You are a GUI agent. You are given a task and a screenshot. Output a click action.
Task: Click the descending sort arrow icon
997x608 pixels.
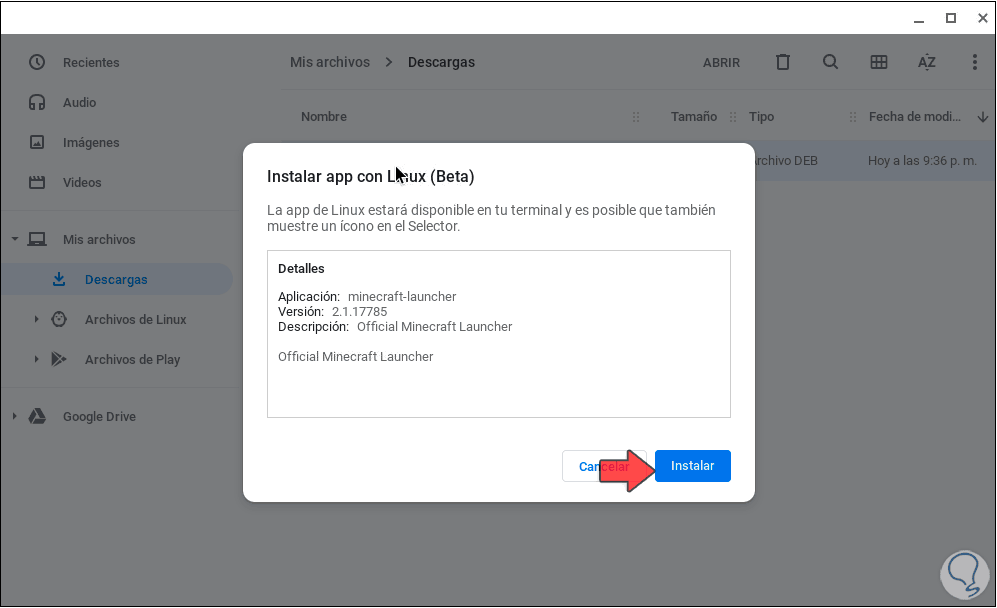pyautogui.click(x=982, y=116)
